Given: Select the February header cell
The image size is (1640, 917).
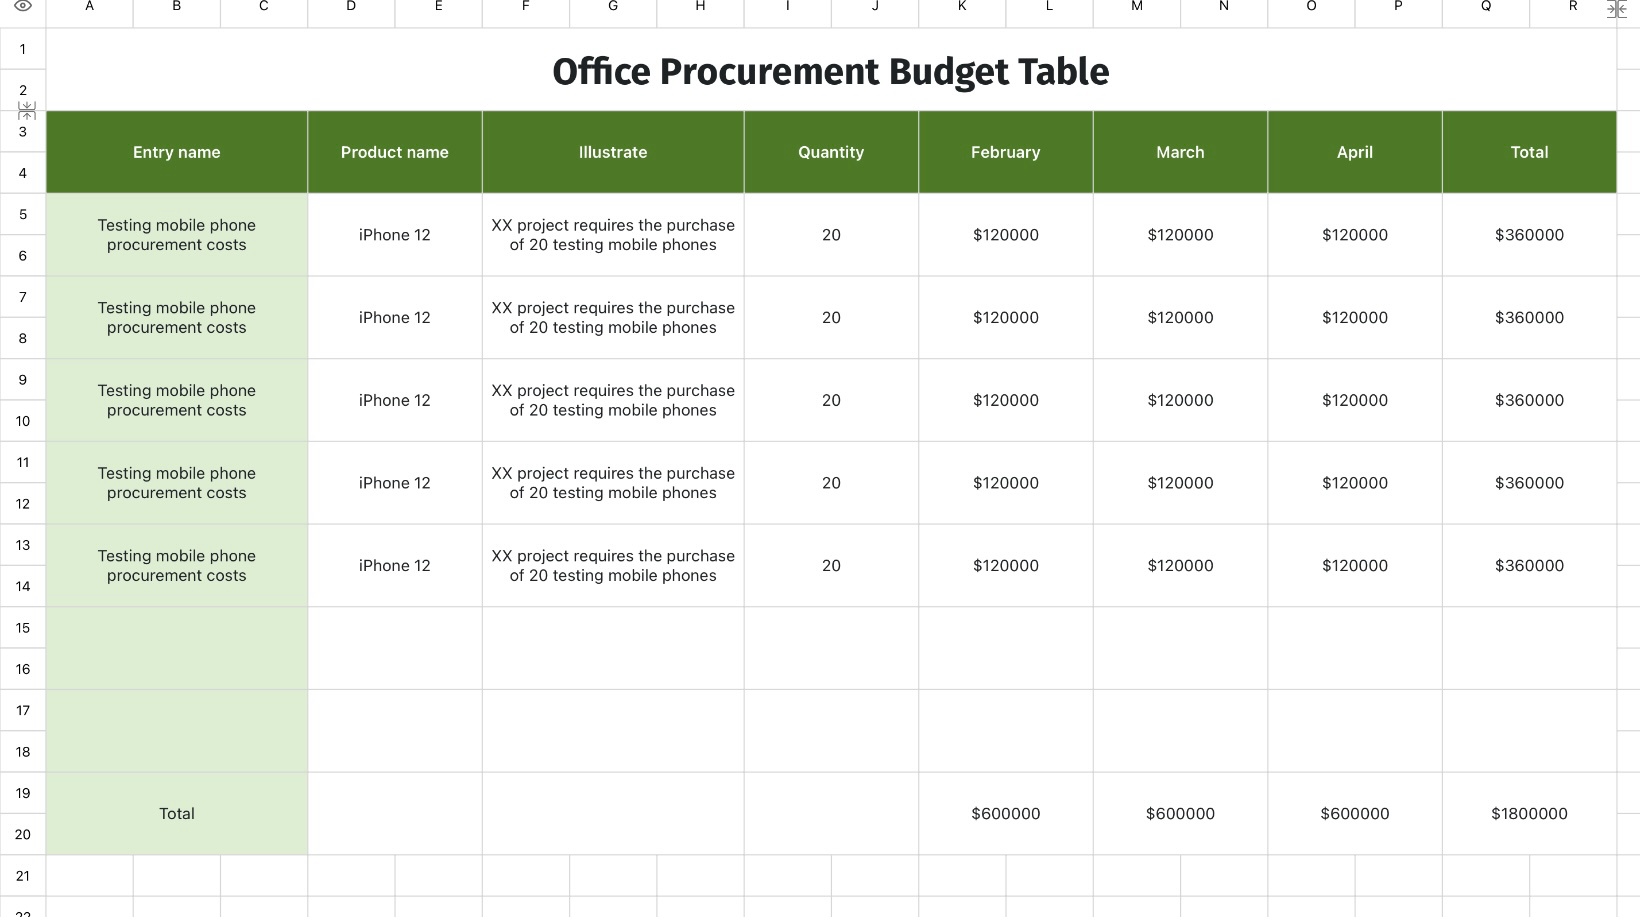Looking at the screenshot, I should pyautogui.click(x=1006, y=152).
